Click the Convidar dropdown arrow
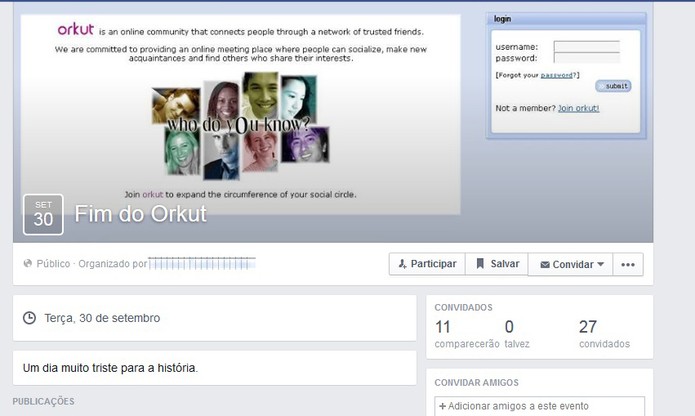This screenshot has width=695, height=416. point(601,264)
